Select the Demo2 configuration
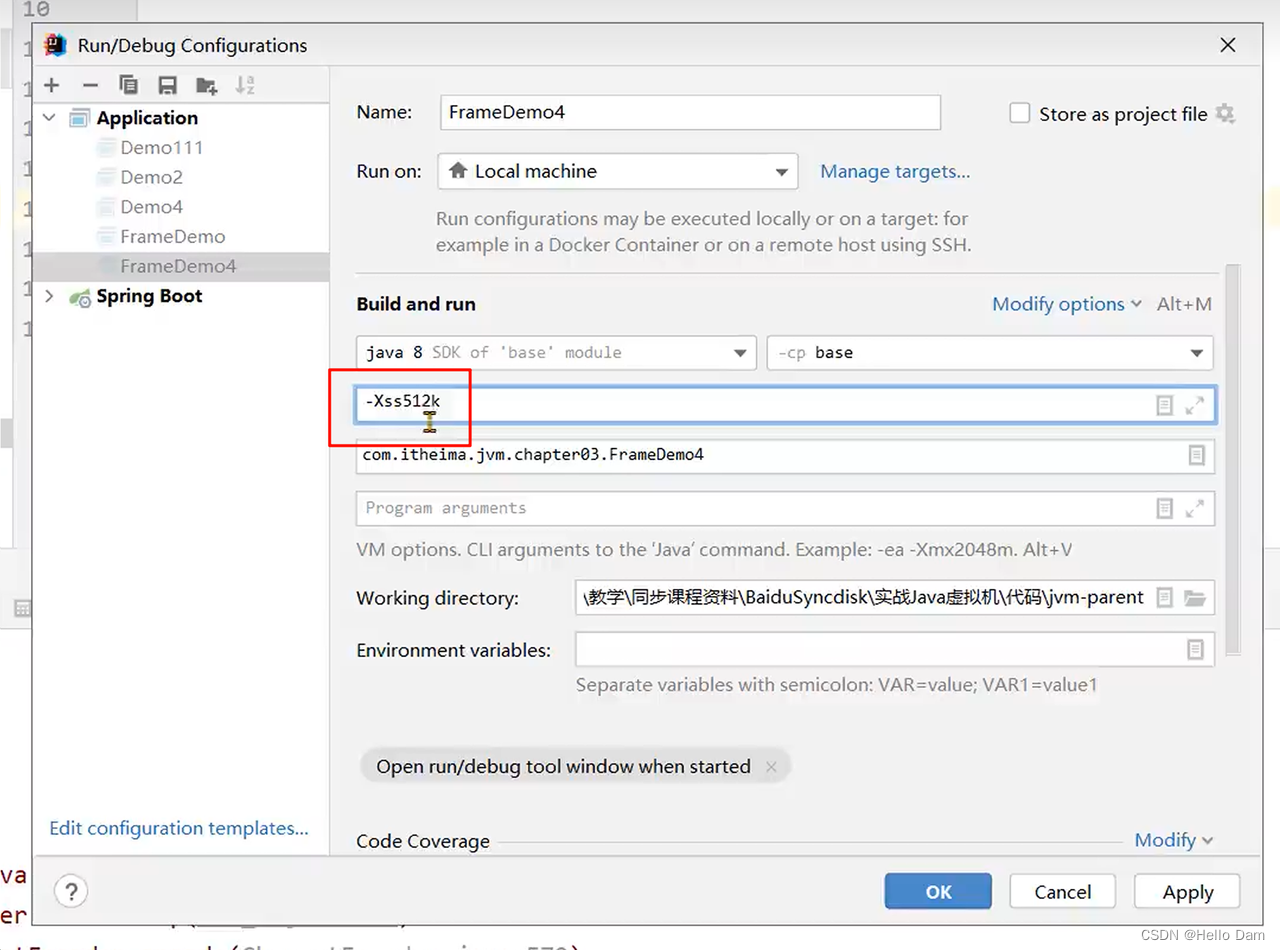The width and height of the screenshot is (1280, 950). pyautogui.click(x=151, y=177)
